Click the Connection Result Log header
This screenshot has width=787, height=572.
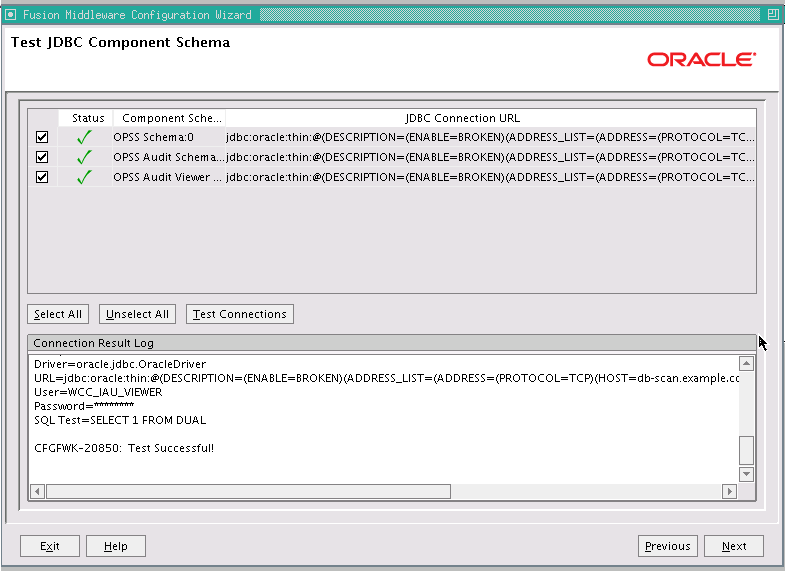pos(391,343)
